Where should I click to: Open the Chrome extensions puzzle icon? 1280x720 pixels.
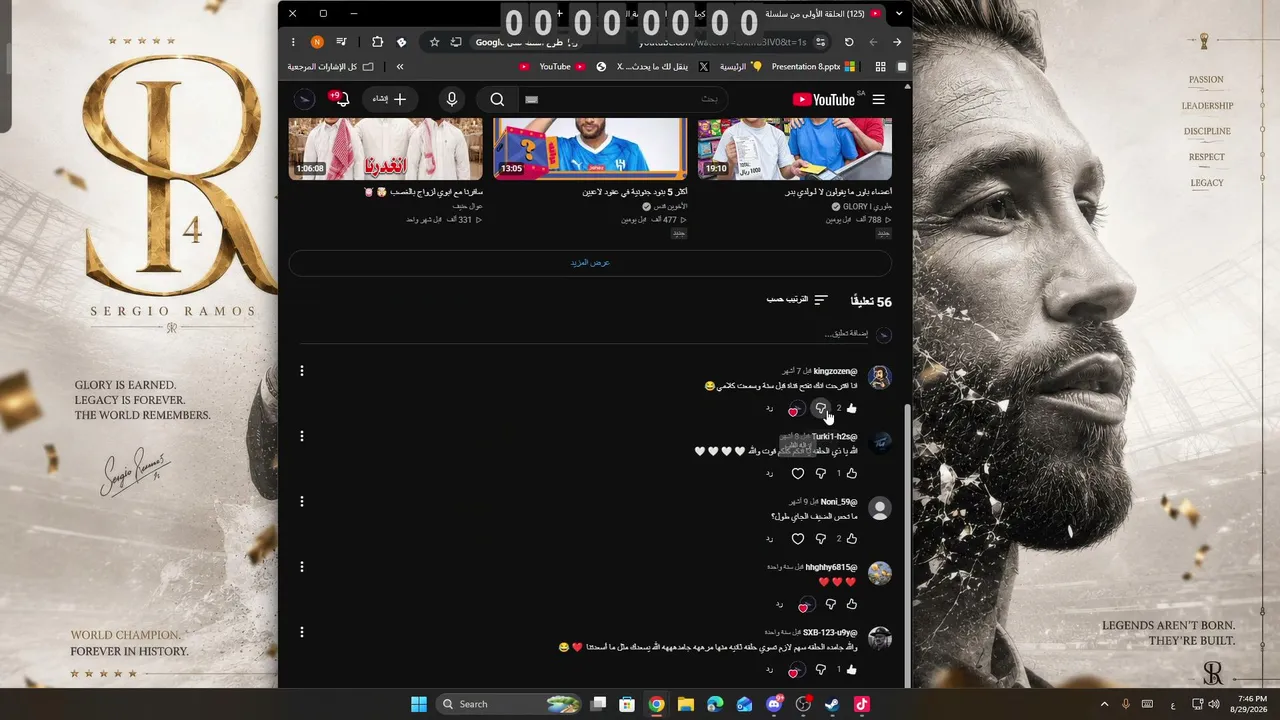(377, 42)
